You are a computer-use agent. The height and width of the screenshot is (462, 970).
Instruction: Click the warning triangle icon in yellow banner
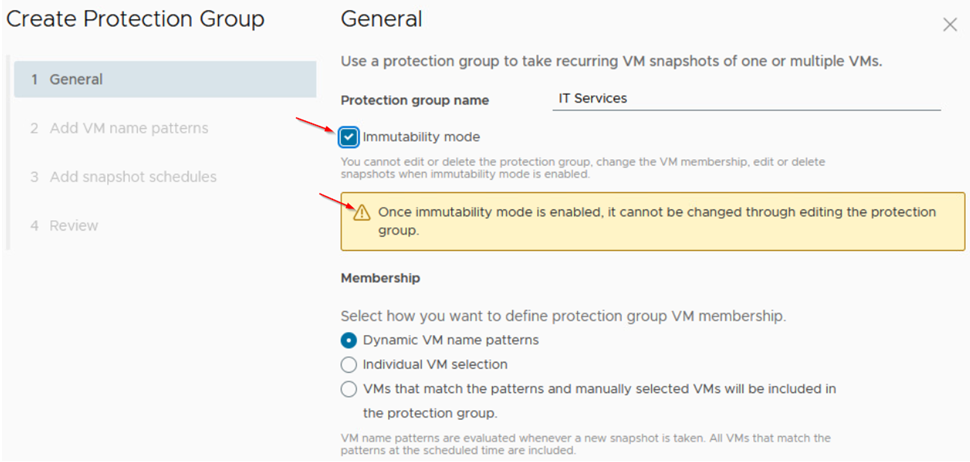click(x=362, y=213)
